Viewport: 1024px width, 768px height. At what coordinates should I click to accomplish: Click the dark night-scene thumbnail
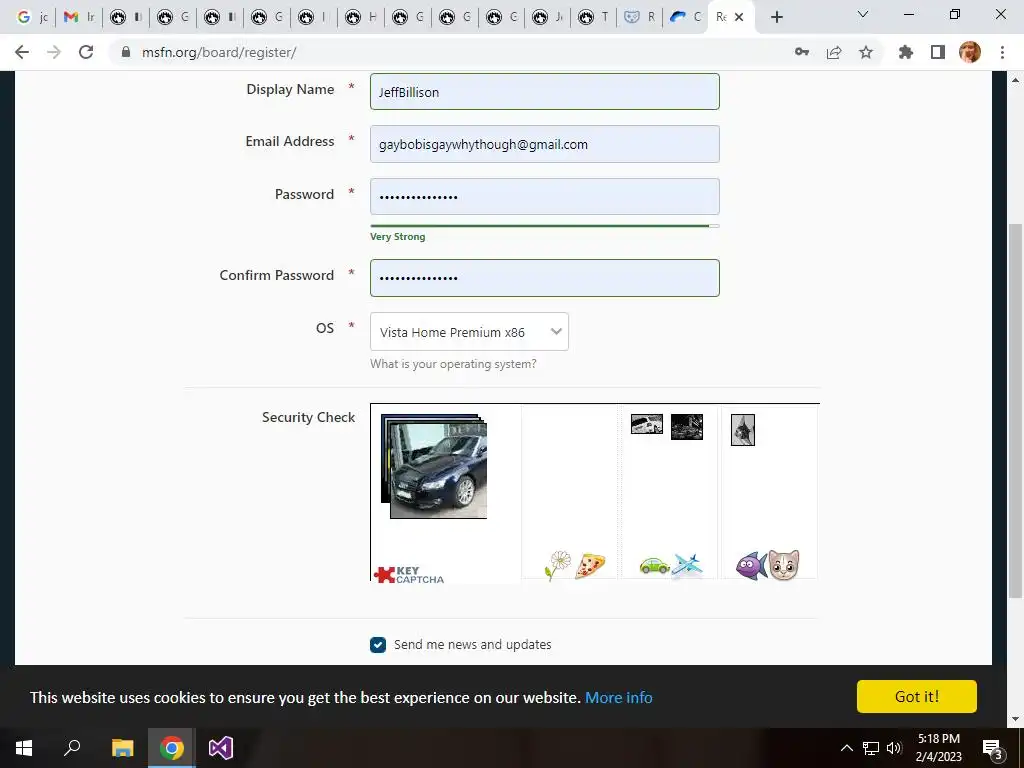point(687,426)
